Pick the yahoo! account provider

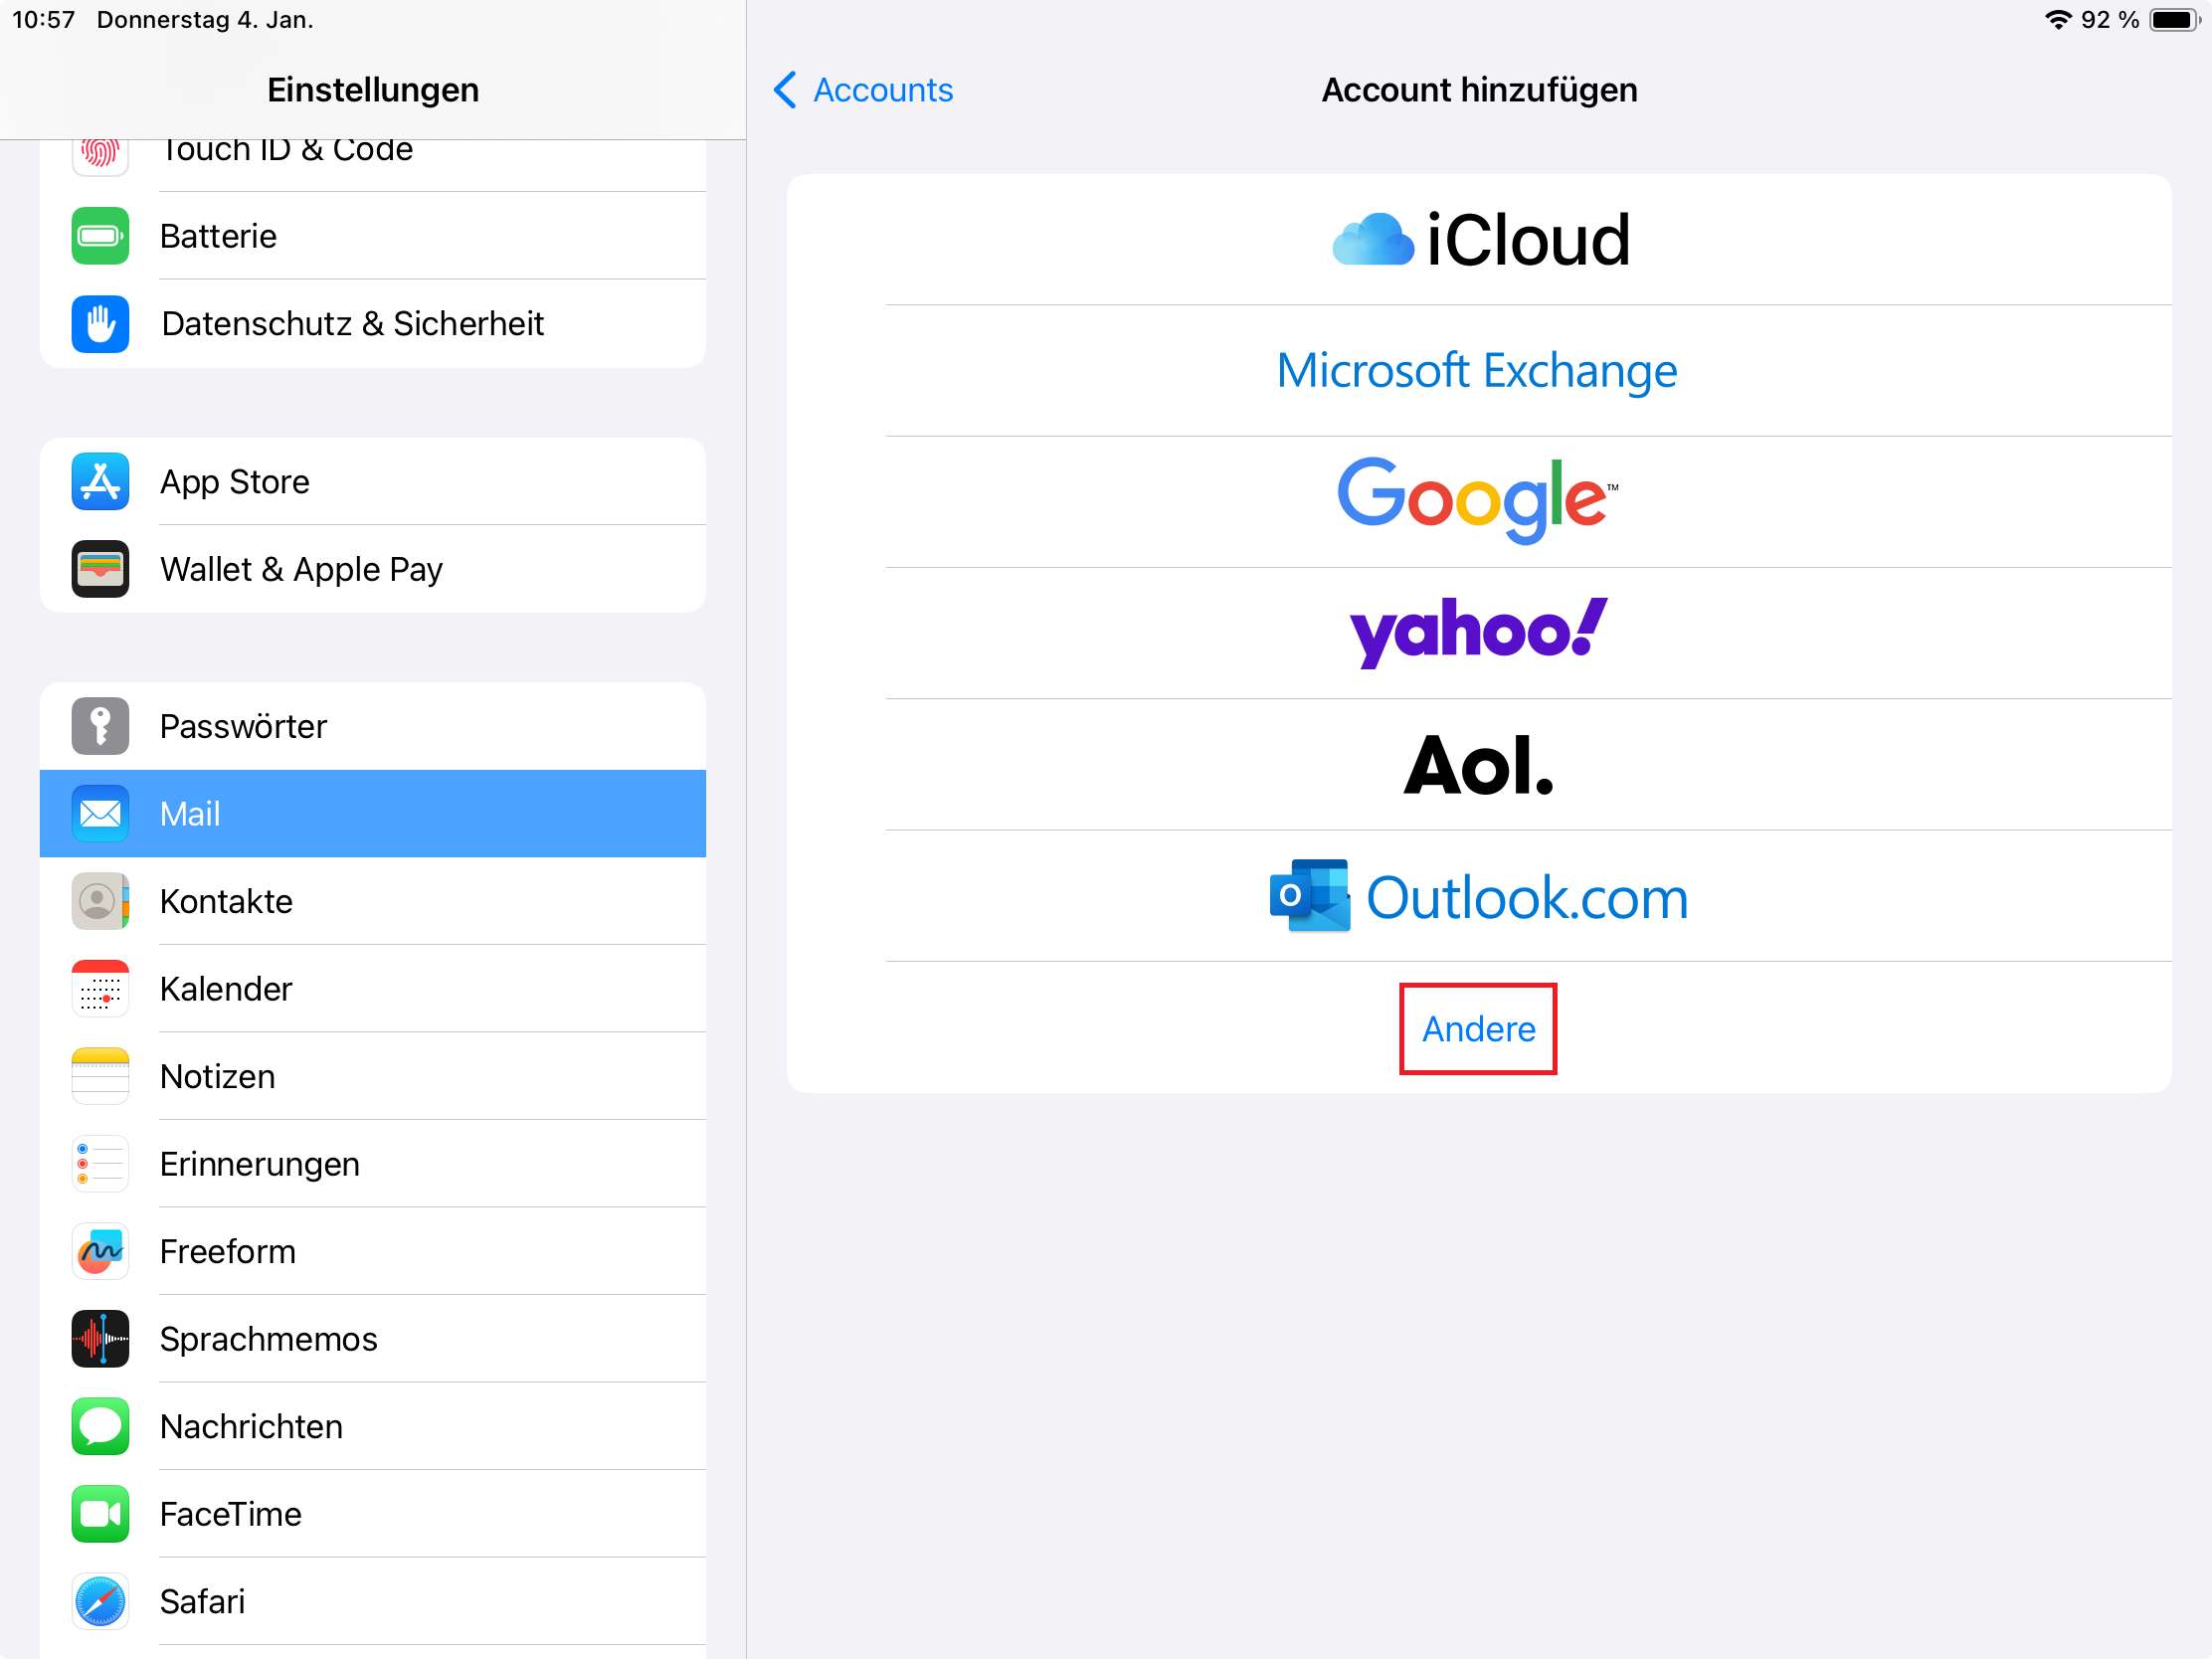pyautogui.click(x=1478, y=633)
